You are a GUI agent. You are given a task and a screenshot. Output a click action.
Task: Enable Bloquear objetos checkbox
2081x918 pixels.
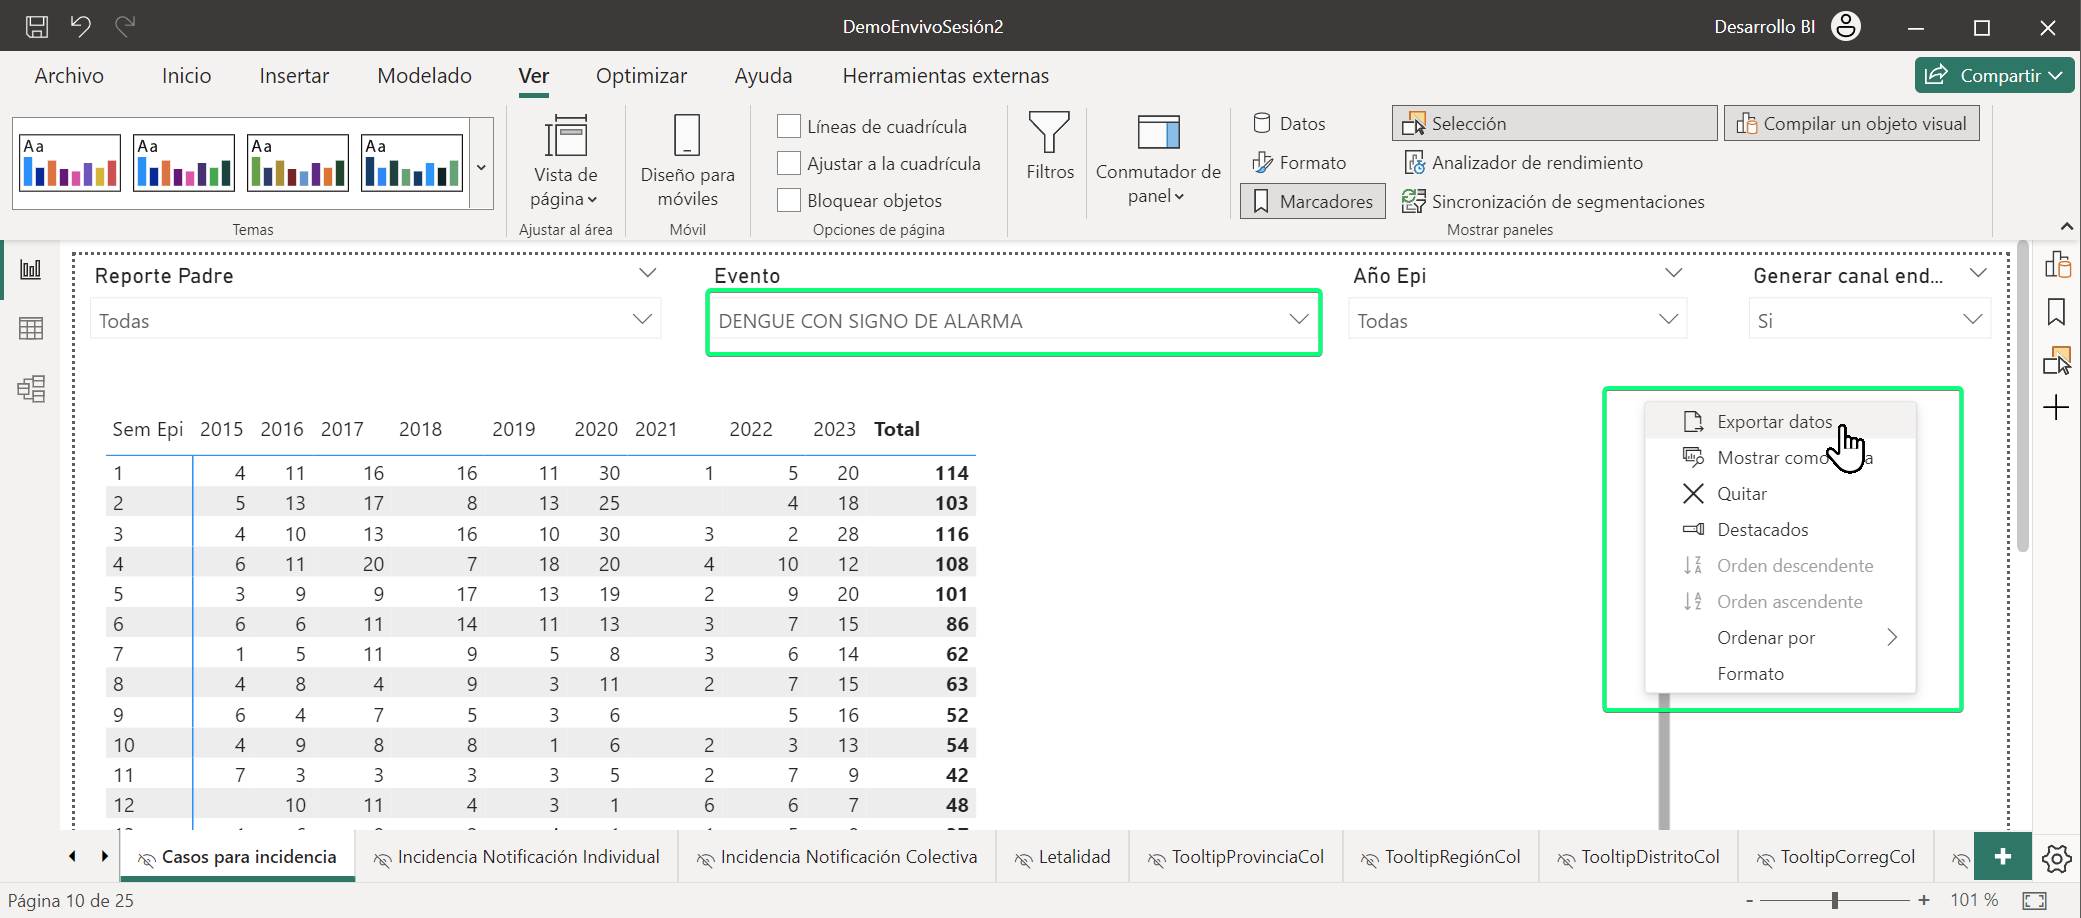[789, 200]
